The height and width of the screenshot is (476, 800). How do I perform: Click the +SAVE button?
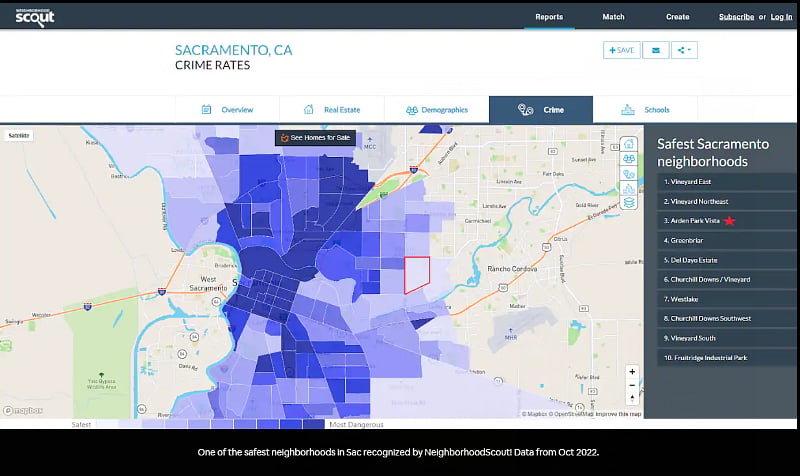(621, 50)
